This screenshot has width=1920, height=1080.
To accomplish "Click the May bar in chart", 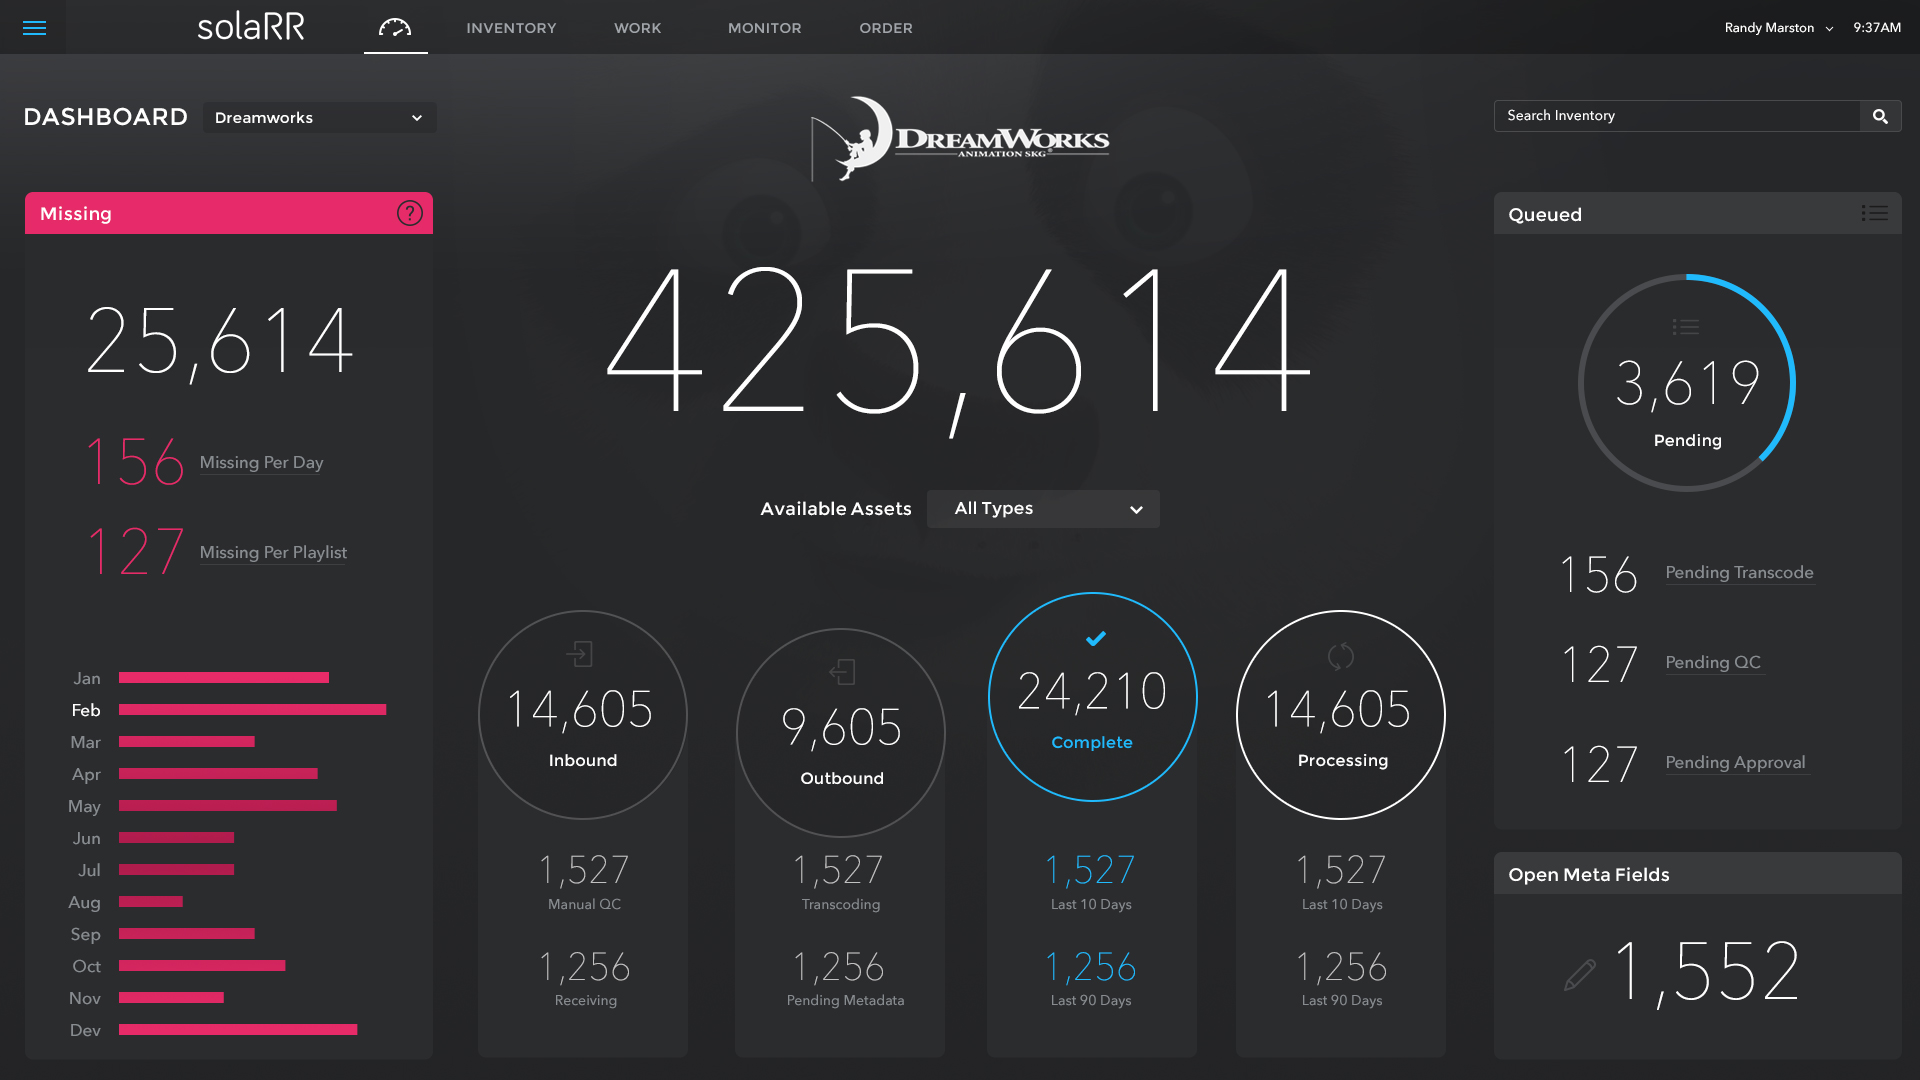I will (228, 806).
